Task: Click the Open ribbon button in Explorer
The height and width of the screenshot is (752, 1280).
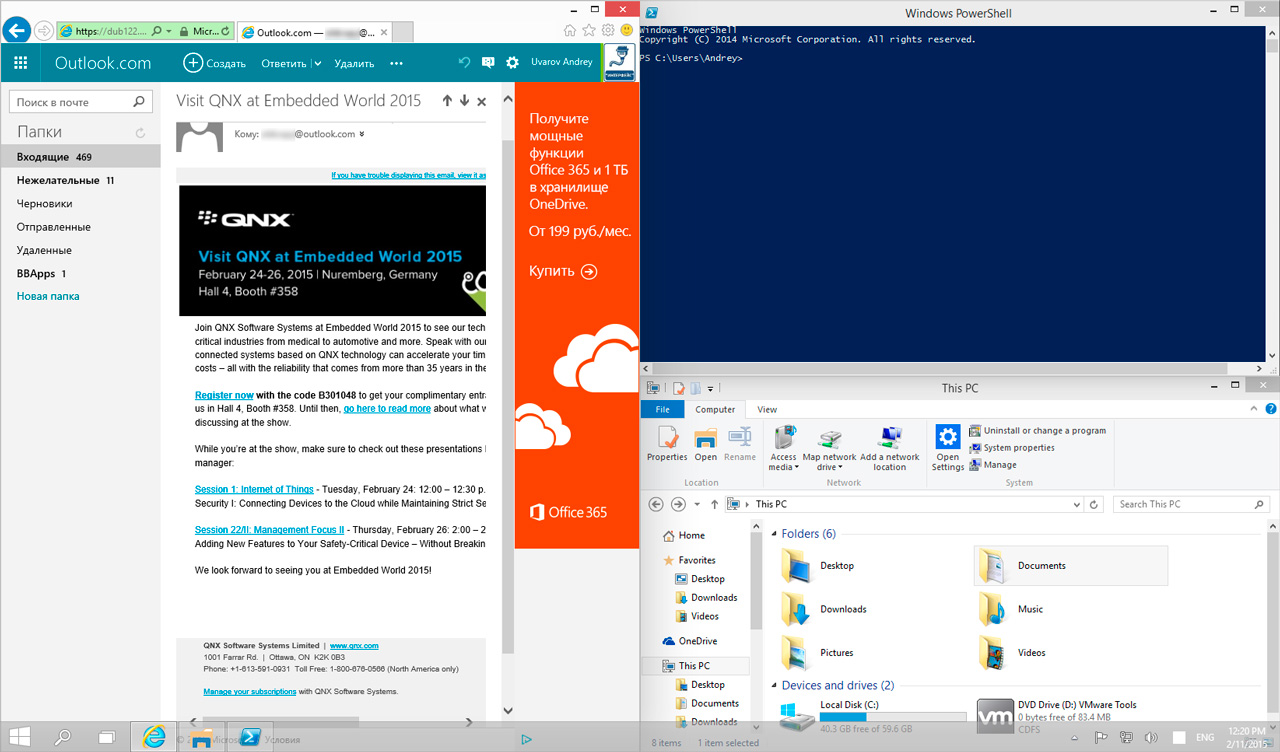Action: [706, 443]
